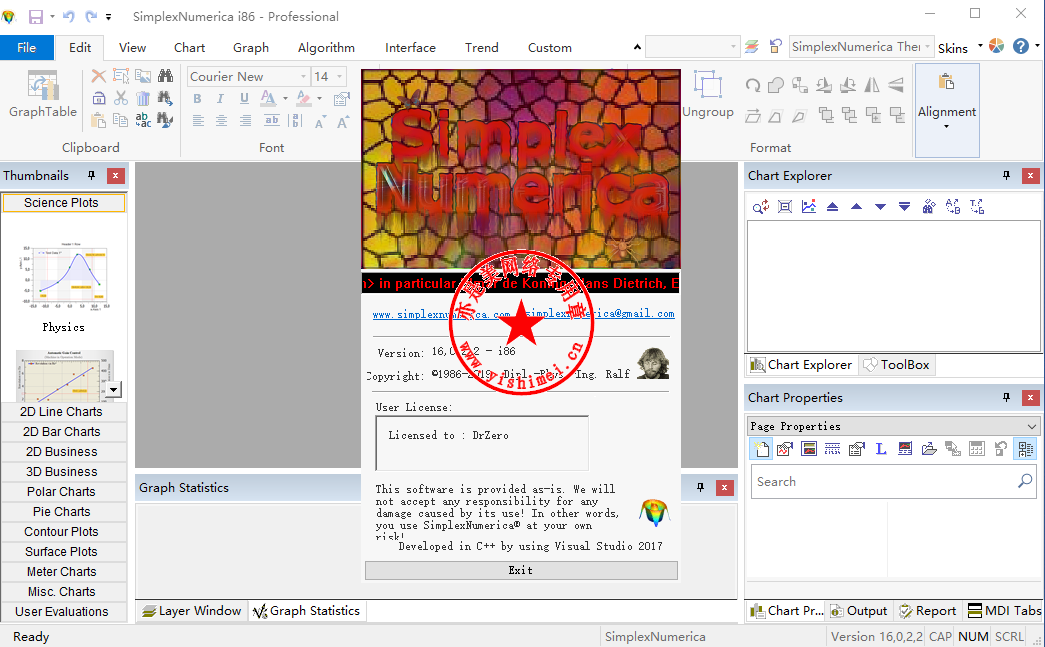This screenshot has height=647, width=1045.
Task: Open the Pie Charts category
Action: 61,512
